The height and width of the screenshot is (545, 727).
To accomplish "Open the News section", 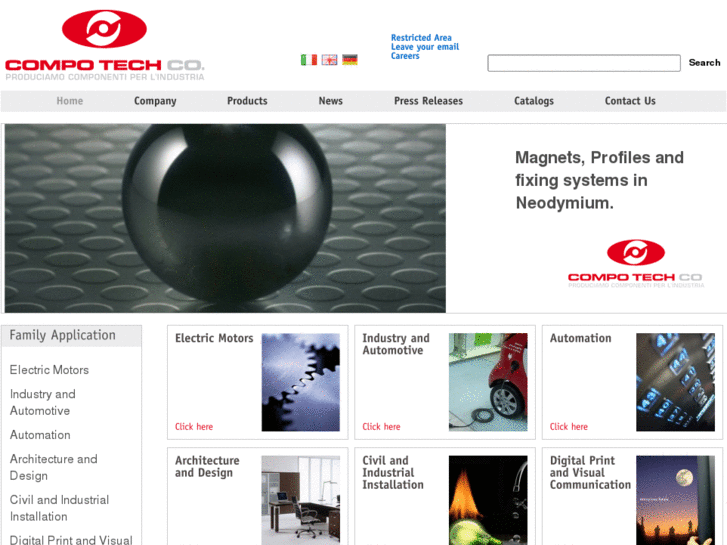I will coord(331,101).
